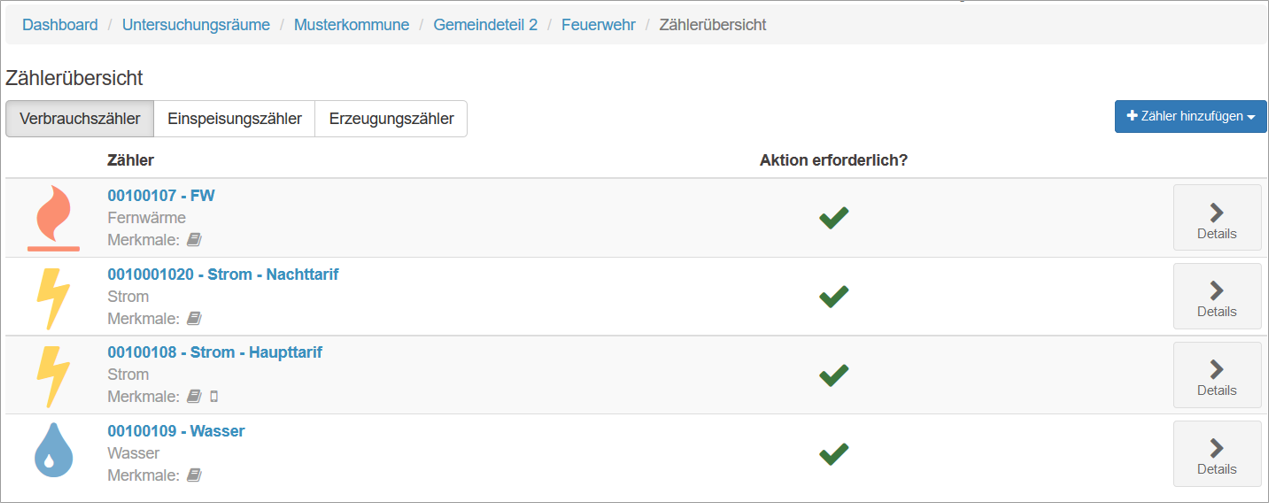Image resolution: width=1269 pixels, height=503 pixels.
Task: Click the water drop icon for Wasser
Action: (x=54, y=452)
